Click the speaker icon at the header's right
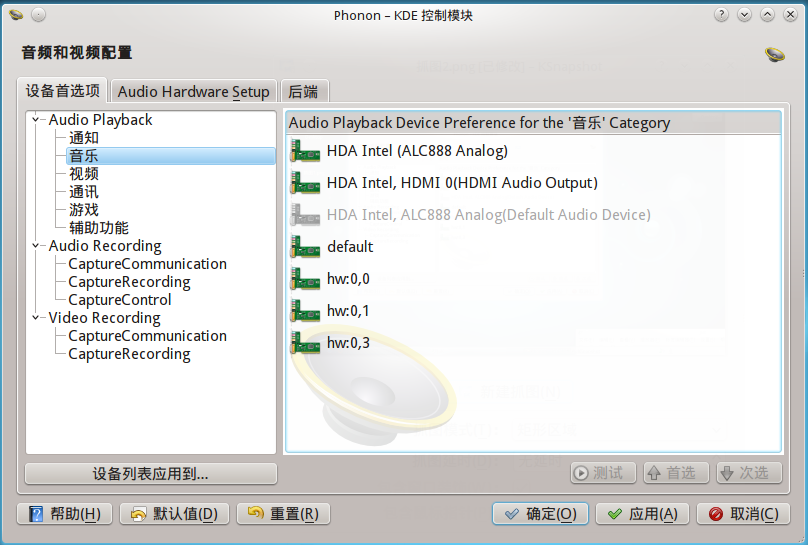 [775, 54]
